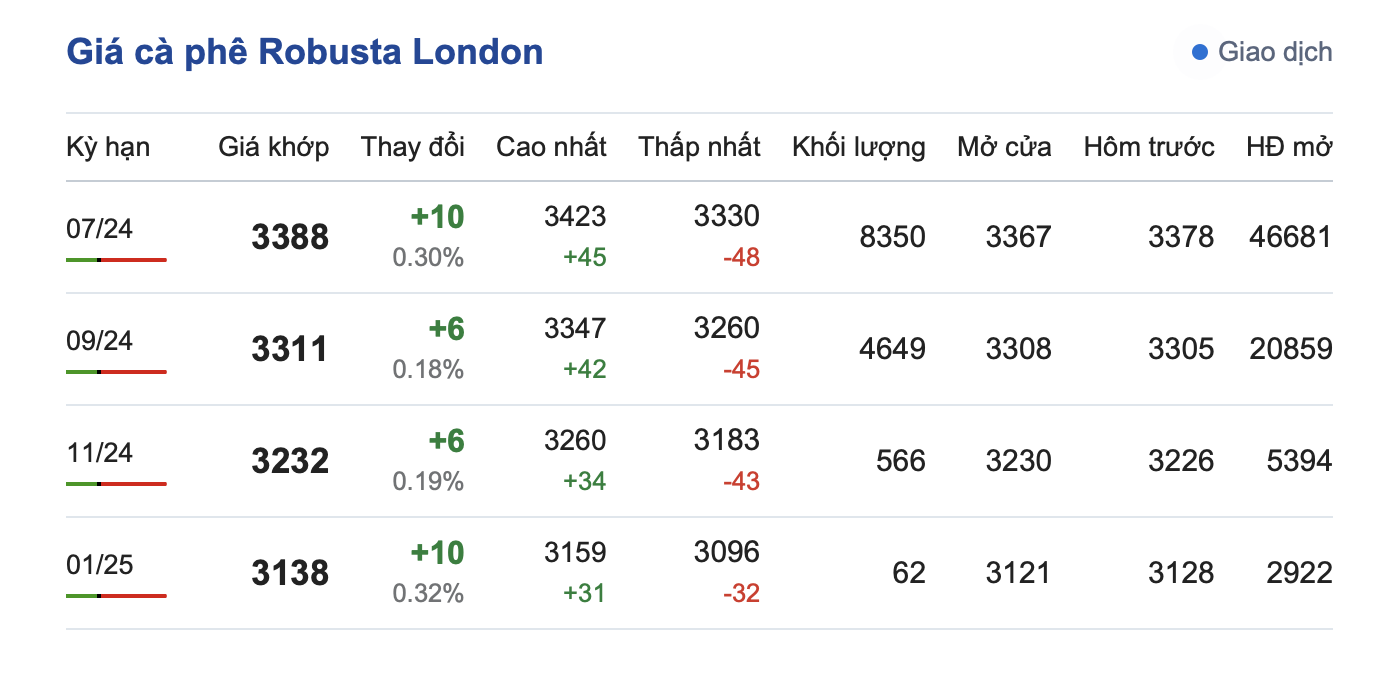The height and width of the screenshot is (676, 1386).
Task: Click the matched price 3388
Action: [x=290, y=238]
